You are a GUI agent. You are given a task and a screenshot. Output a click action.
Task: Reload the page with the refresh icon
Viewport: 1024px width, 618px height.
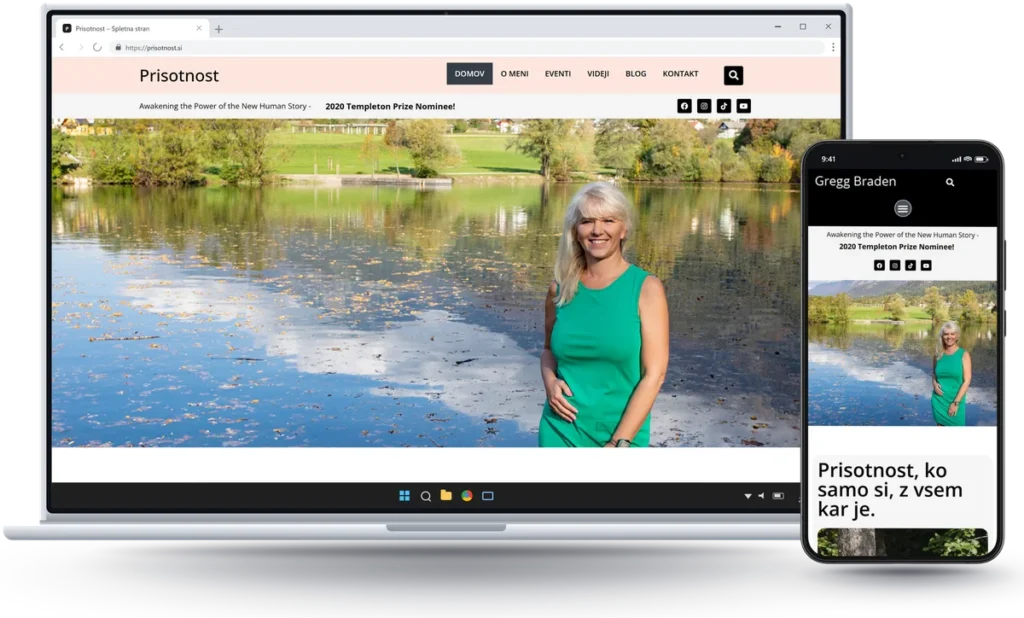click(x=97, y=47)
